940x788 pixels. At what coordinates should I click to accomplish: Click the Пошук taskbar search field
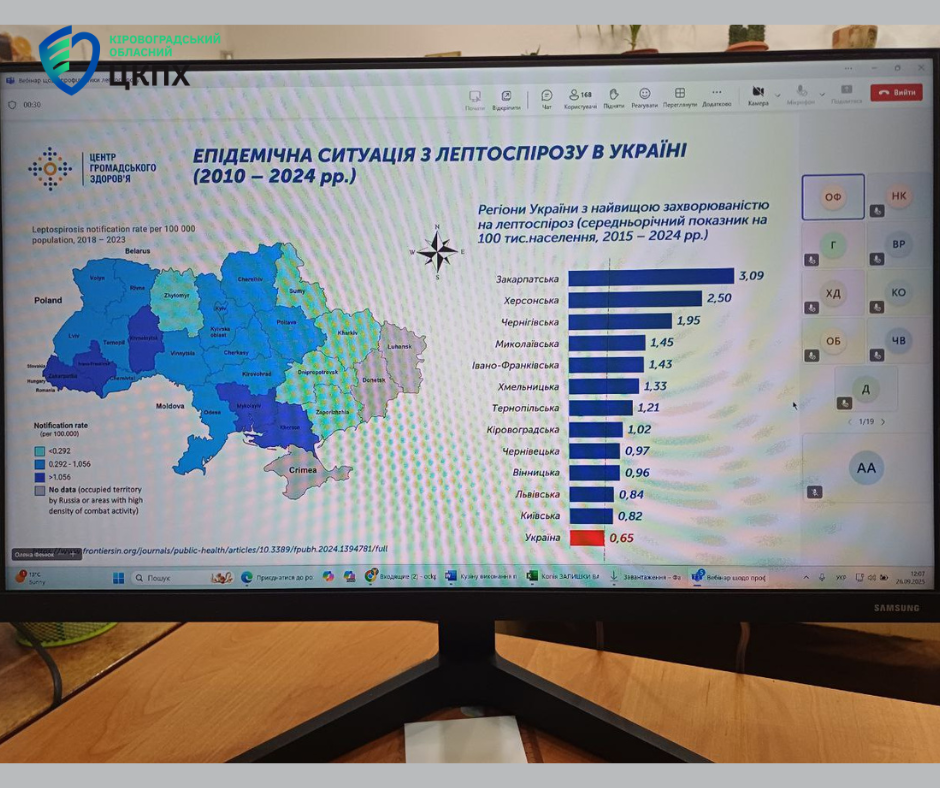(x=170, y=577)
